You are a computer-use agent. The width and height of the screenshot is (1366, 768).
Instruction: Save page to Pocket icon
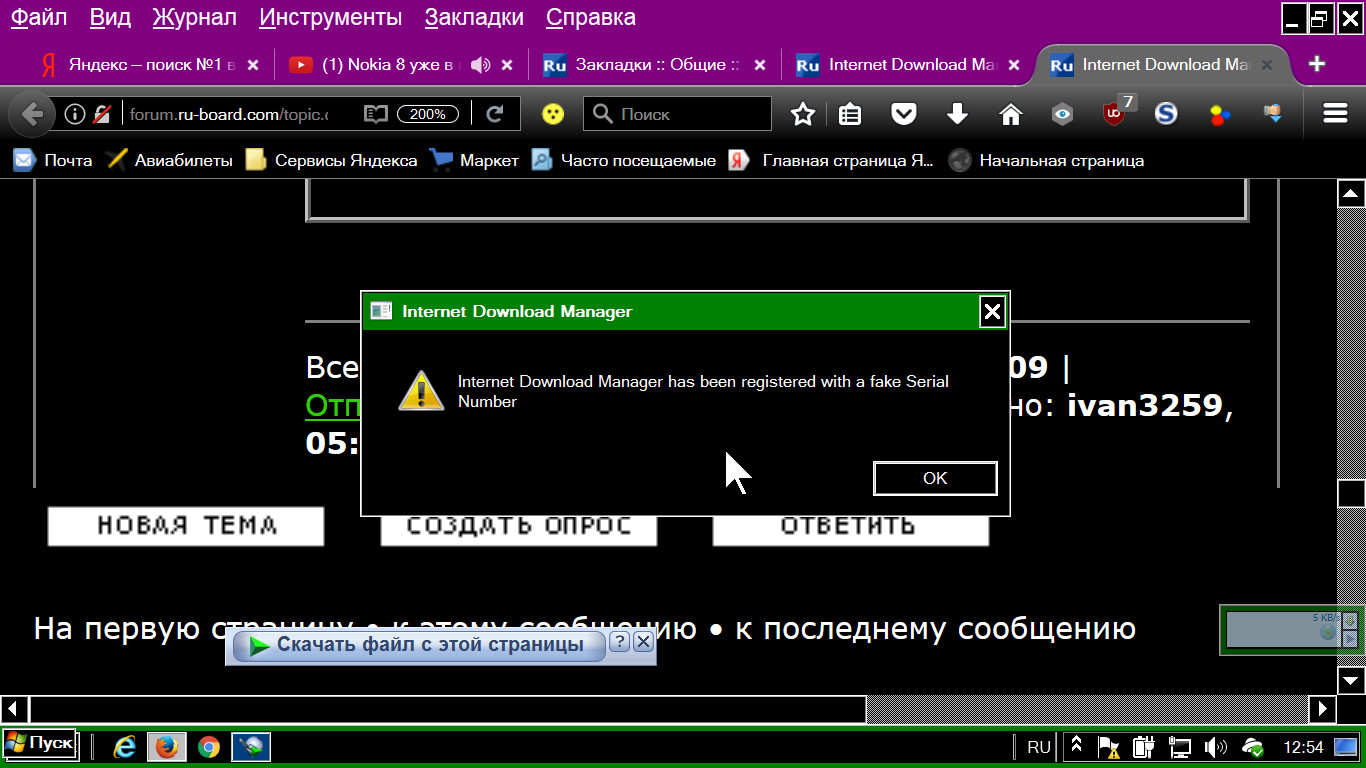[904, 114]
